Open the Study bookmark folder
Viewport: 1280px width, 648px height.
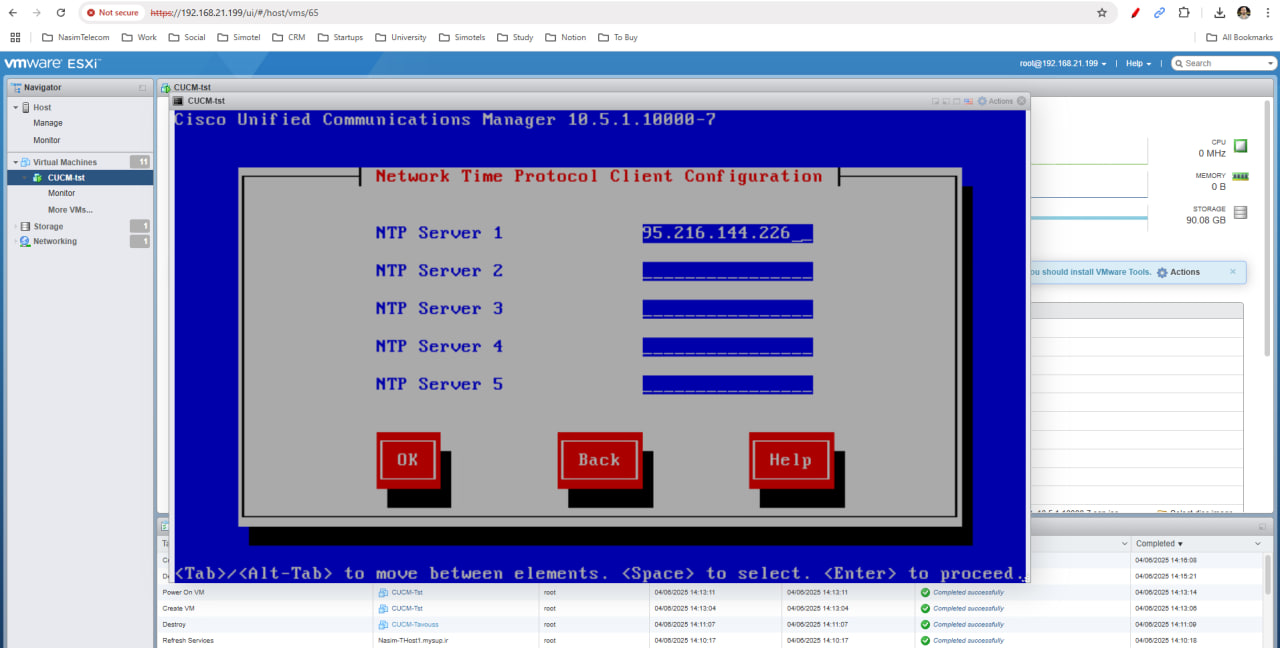[x=515, y=37]
